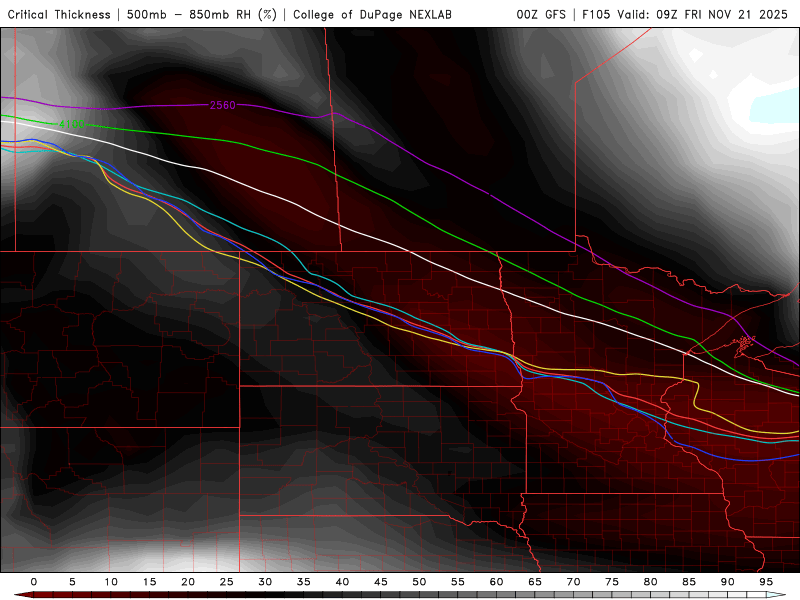
Task: Click the "00Z GFS" model run label
Action: pos(541,15)
